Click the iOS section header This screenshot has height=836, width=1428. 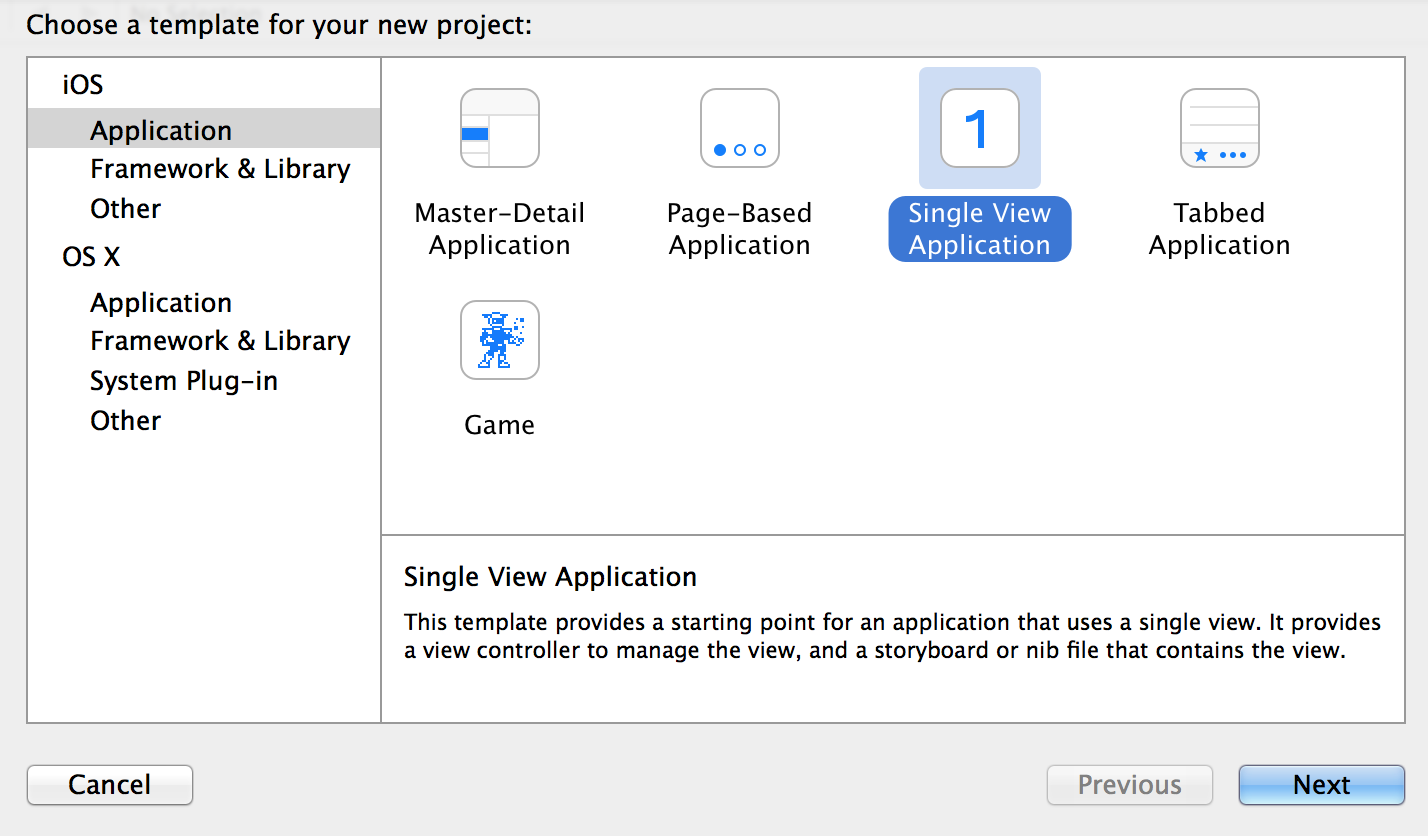(83, 85)
